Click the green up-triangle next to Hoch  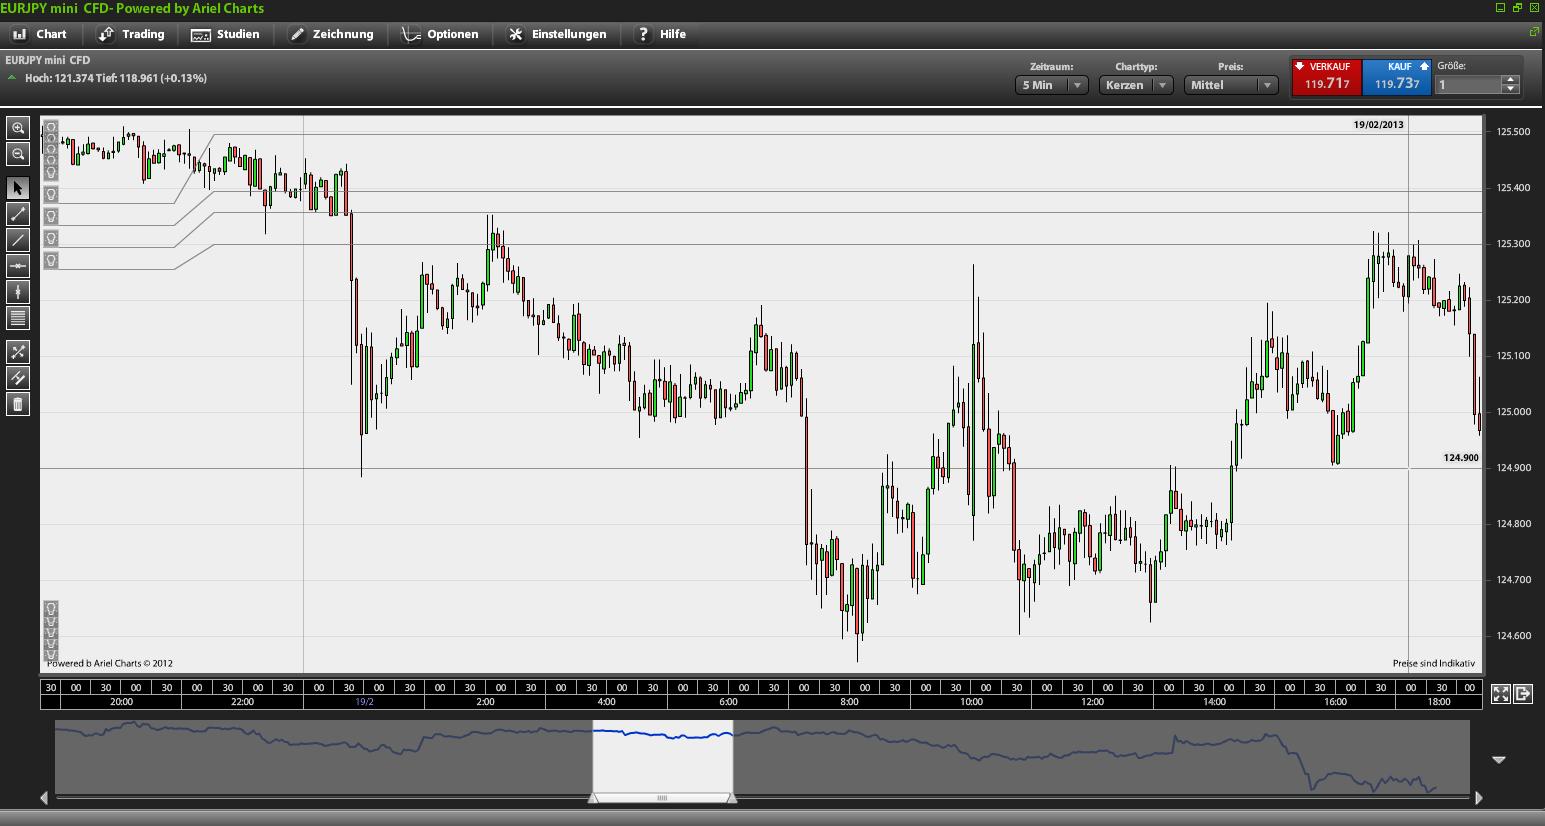12,78
